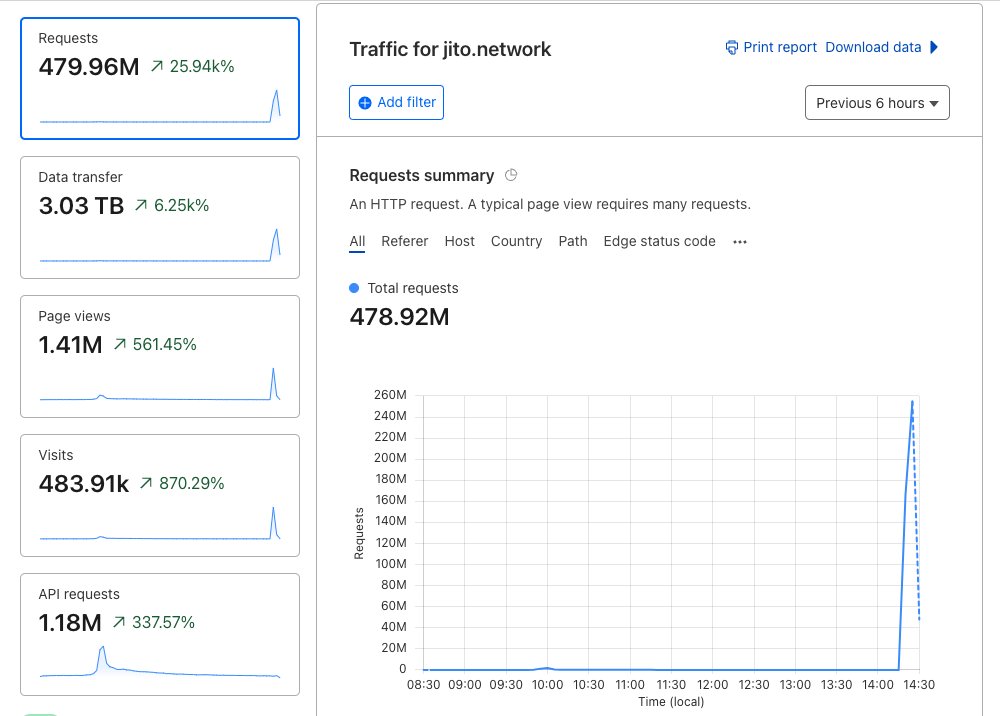Select the Visits metric card
This screenshot has height=716, width=1000.
(x=159, y=495)
